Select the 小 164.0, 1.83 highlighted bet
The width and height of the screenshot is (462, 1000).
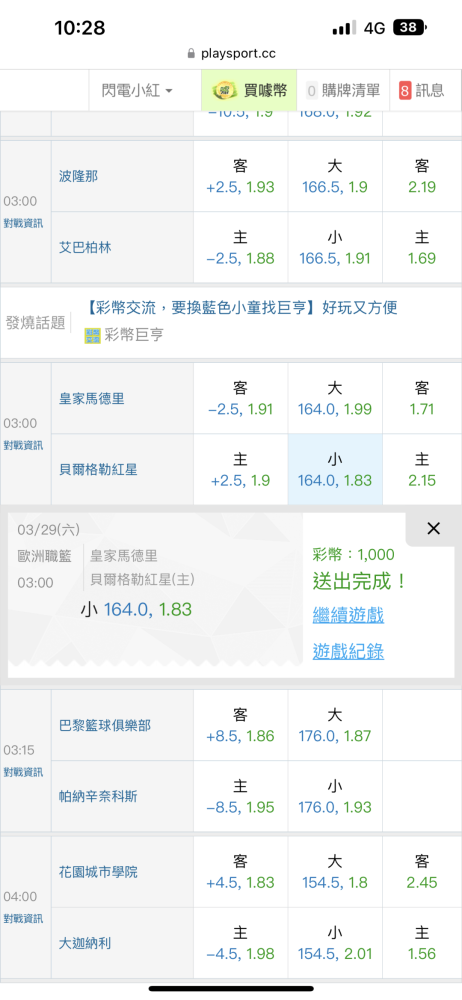tap(335, 469)
